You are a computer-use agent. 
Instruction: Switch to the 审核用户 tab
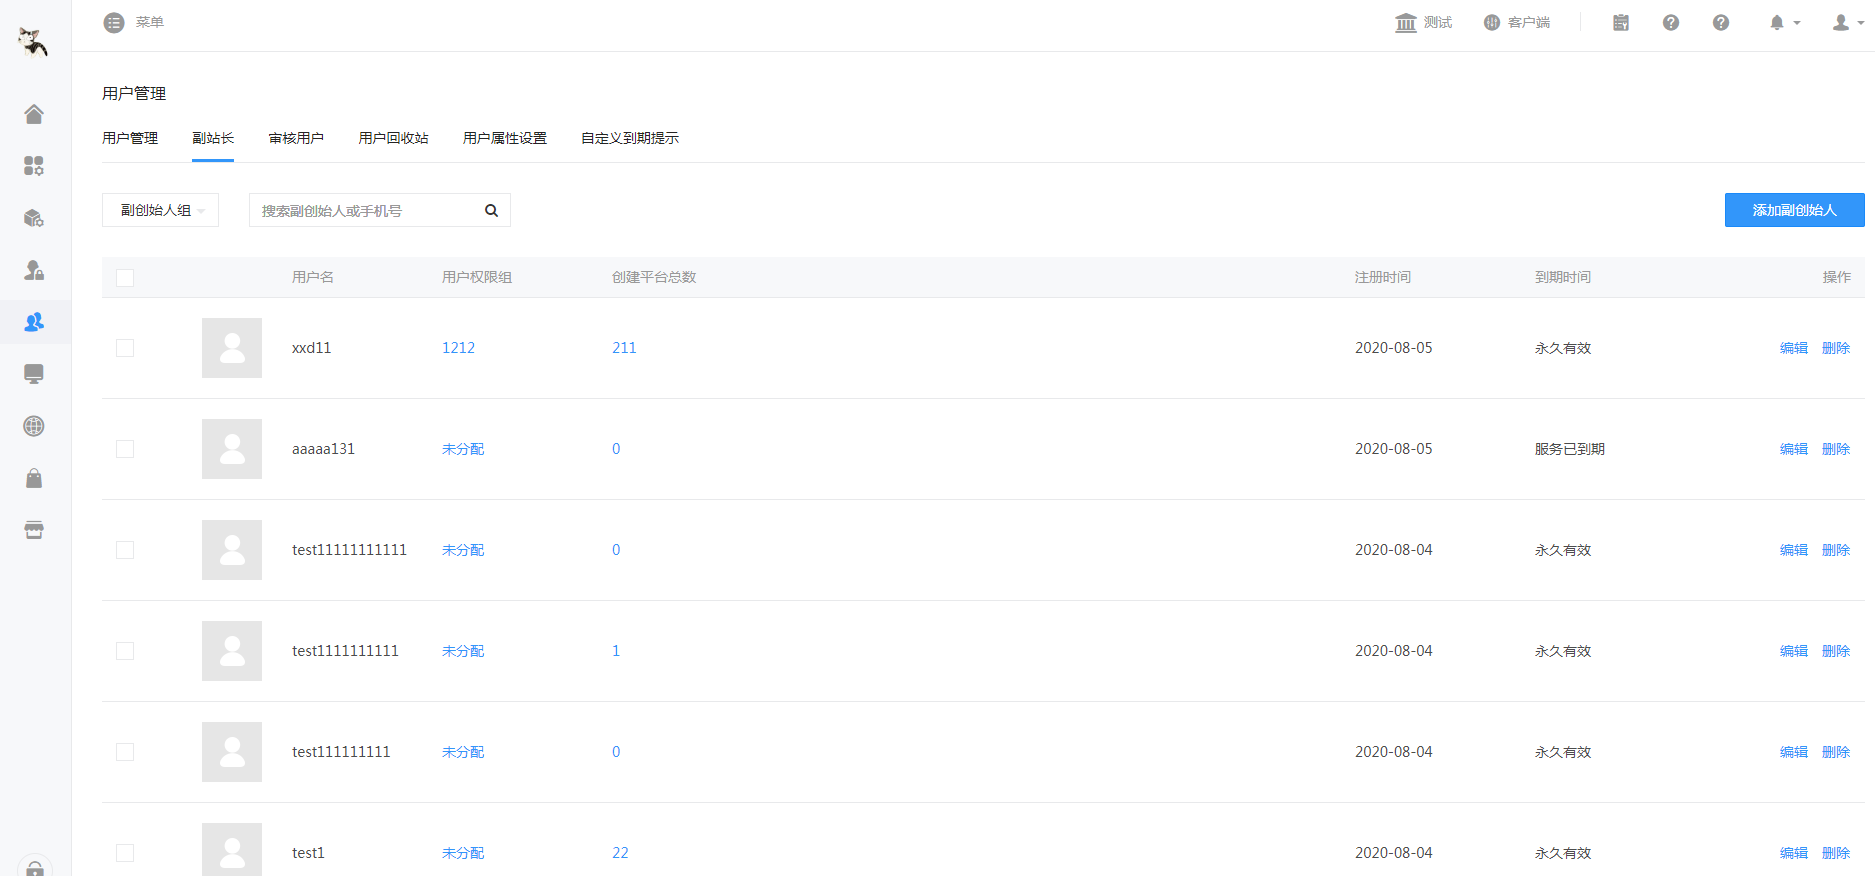[x=296, y=138]
